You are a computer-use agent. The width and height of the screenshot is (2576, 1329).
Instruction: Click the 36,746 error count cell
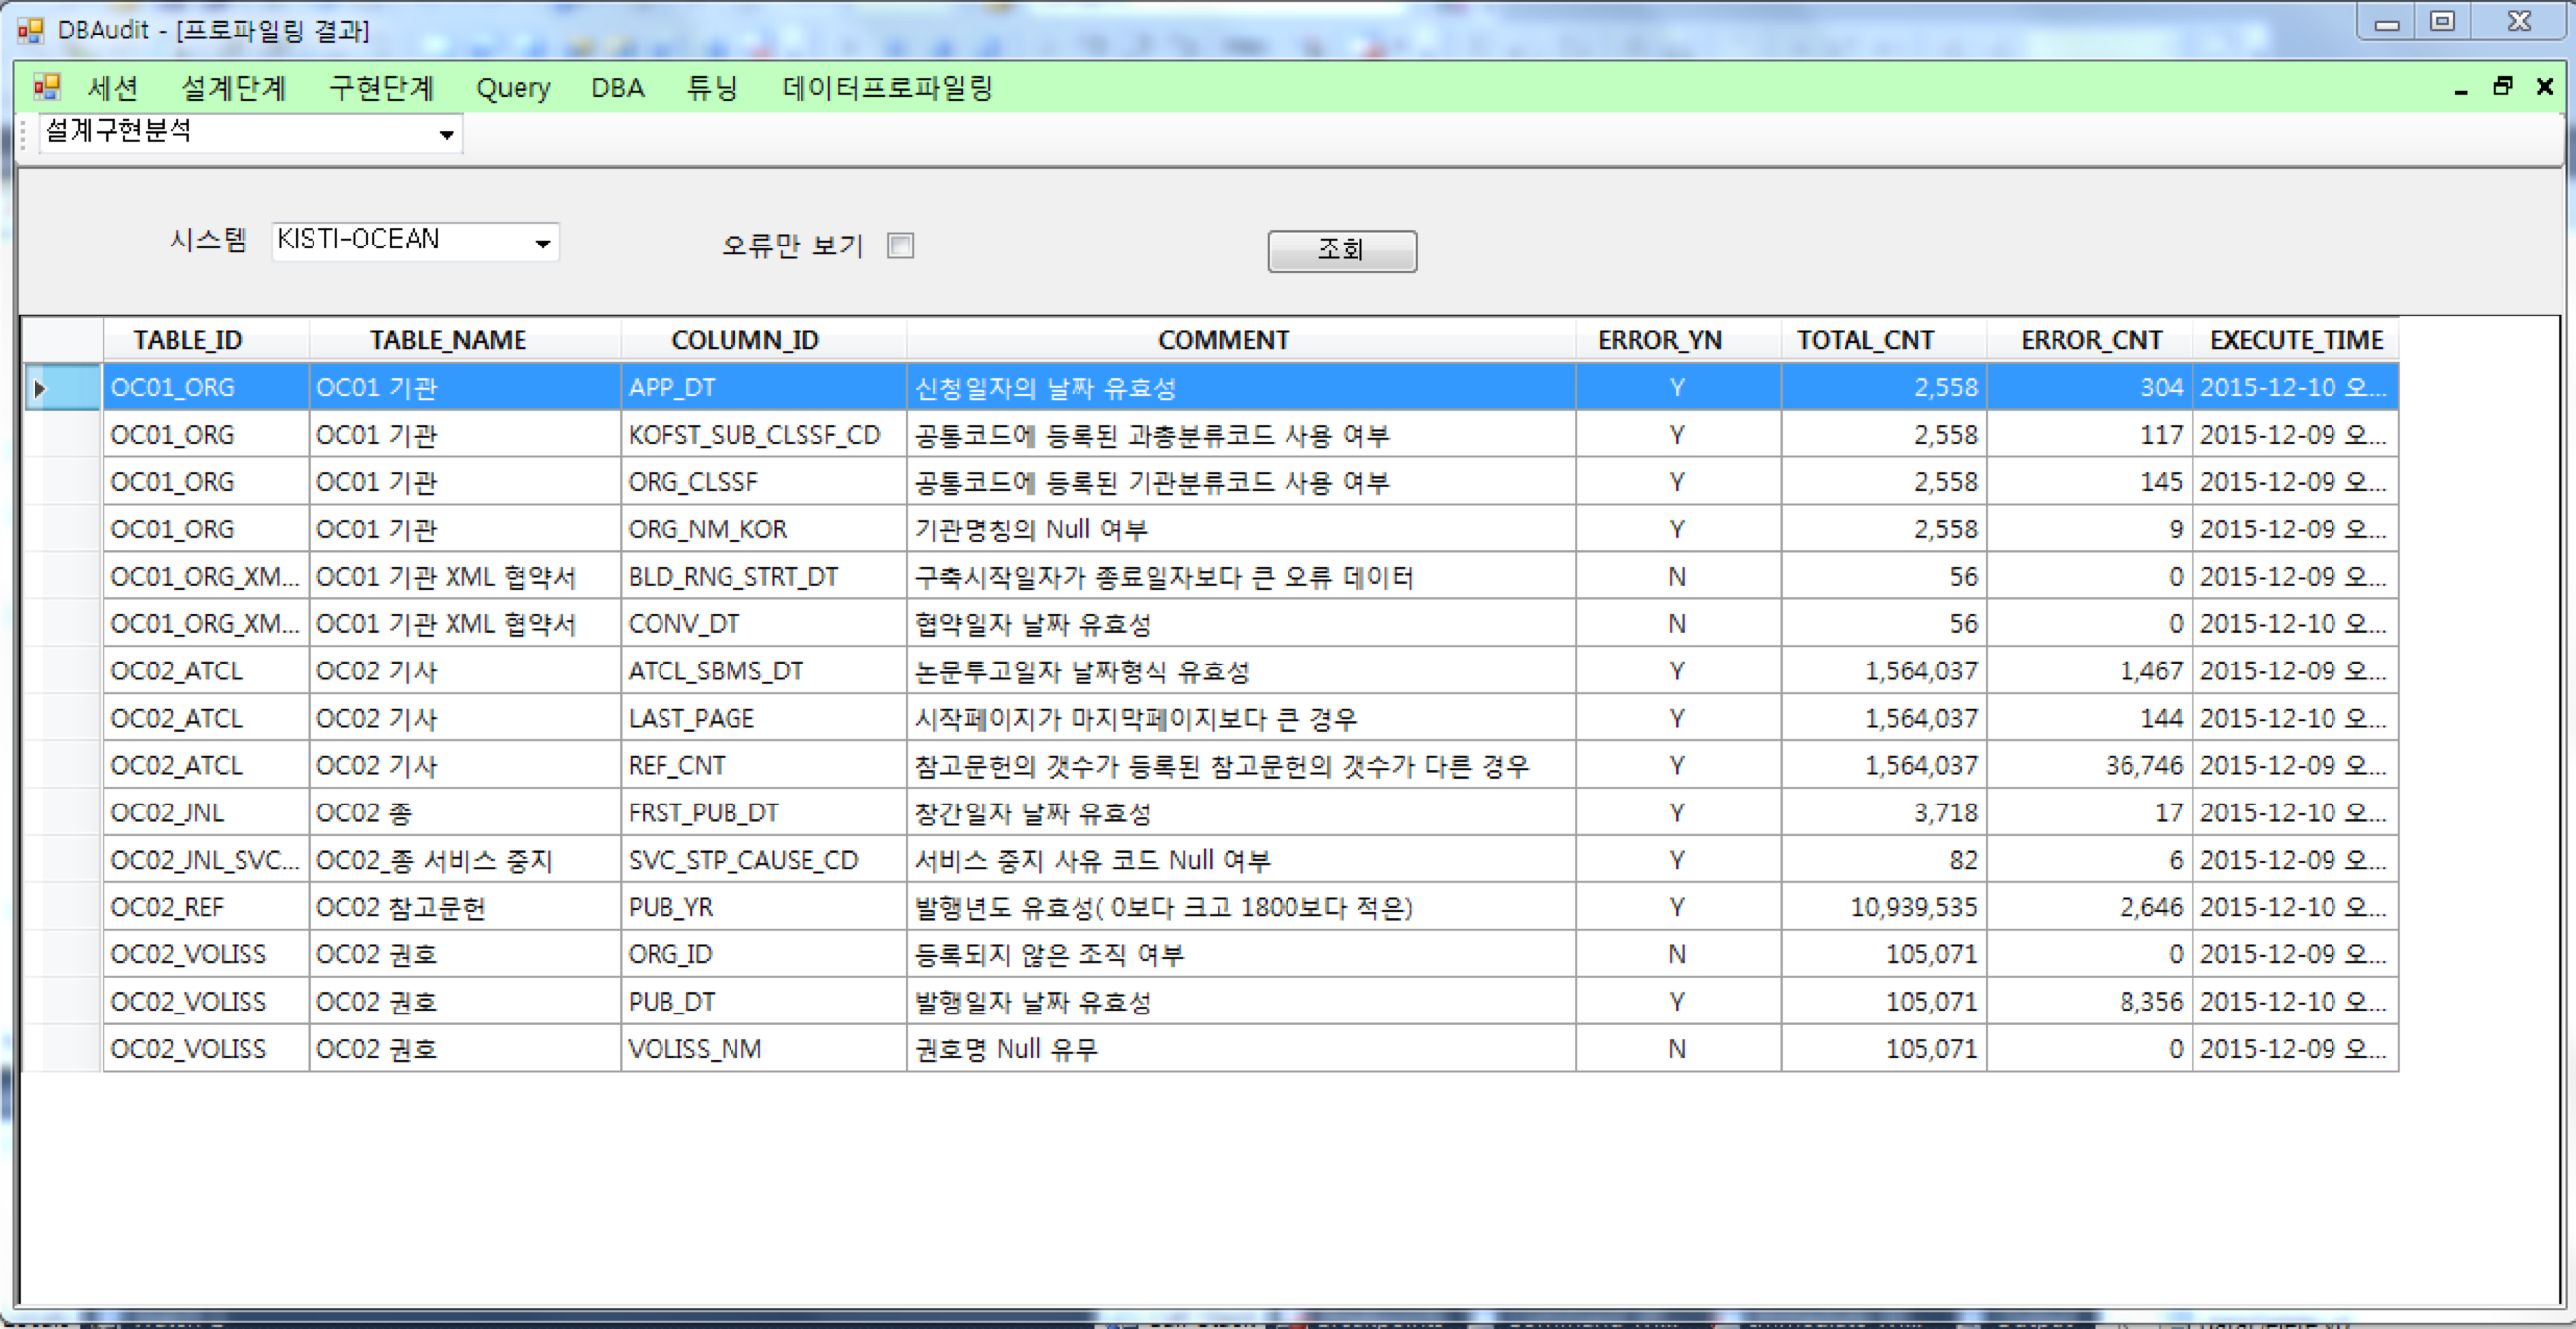(2089, 766)
